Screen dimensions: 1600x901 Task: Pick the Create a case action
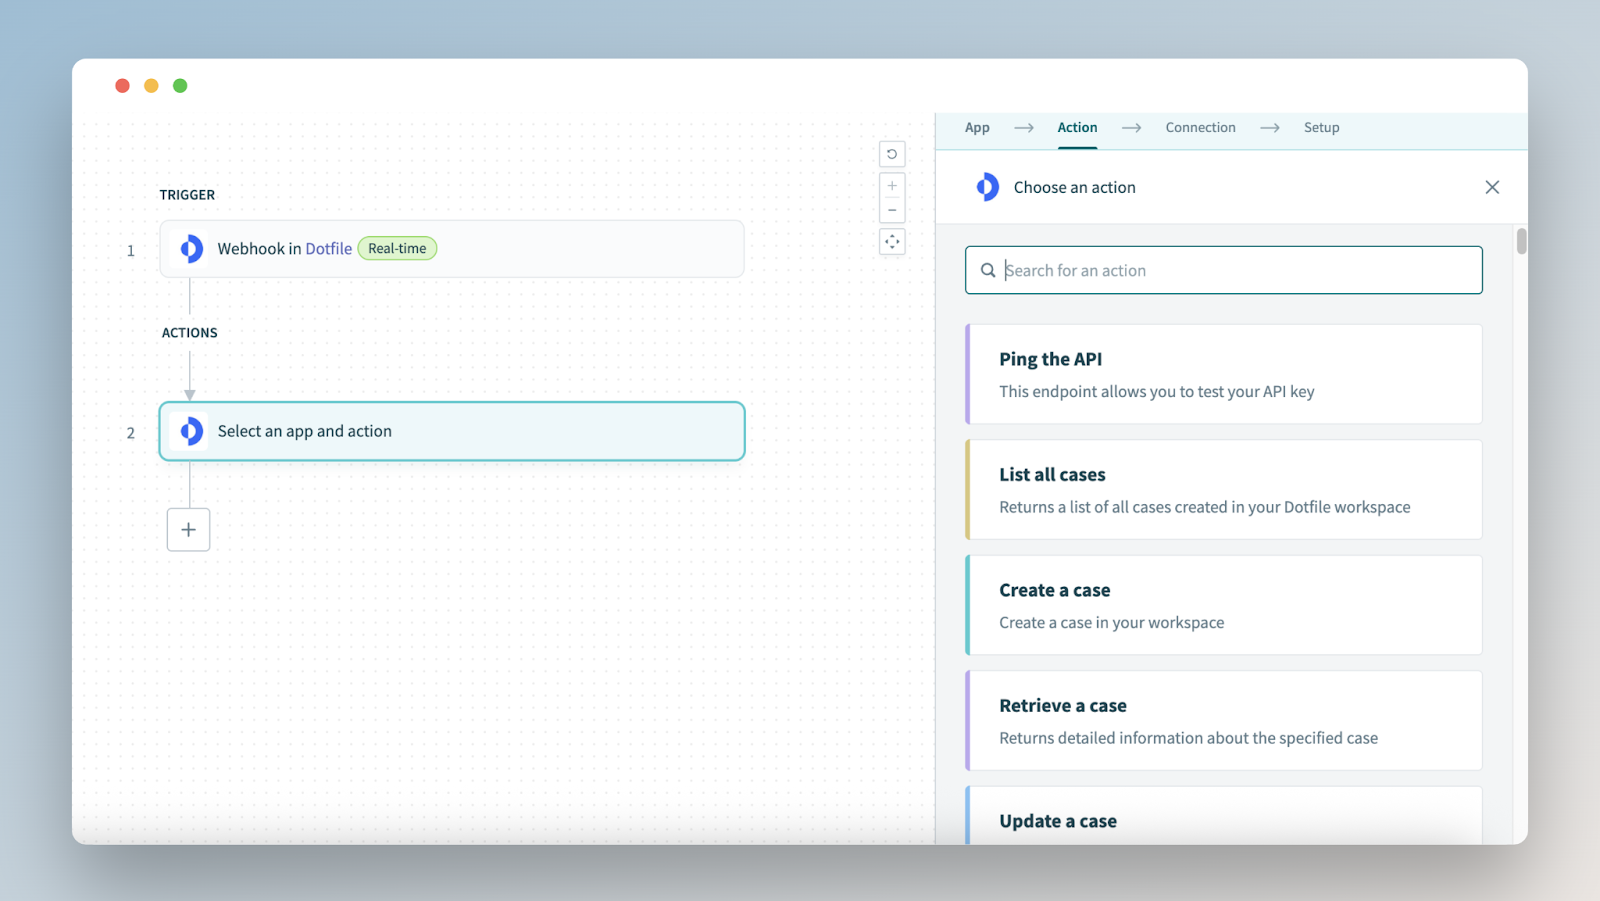1223,605
